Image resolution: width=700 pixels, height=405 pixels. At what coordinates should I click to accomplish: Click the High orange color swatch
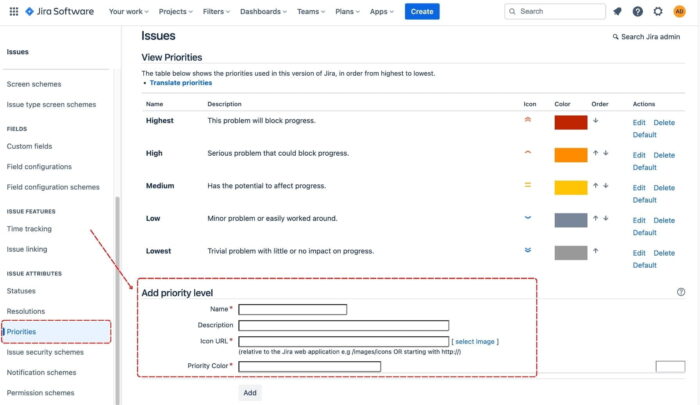click(571, 155)
